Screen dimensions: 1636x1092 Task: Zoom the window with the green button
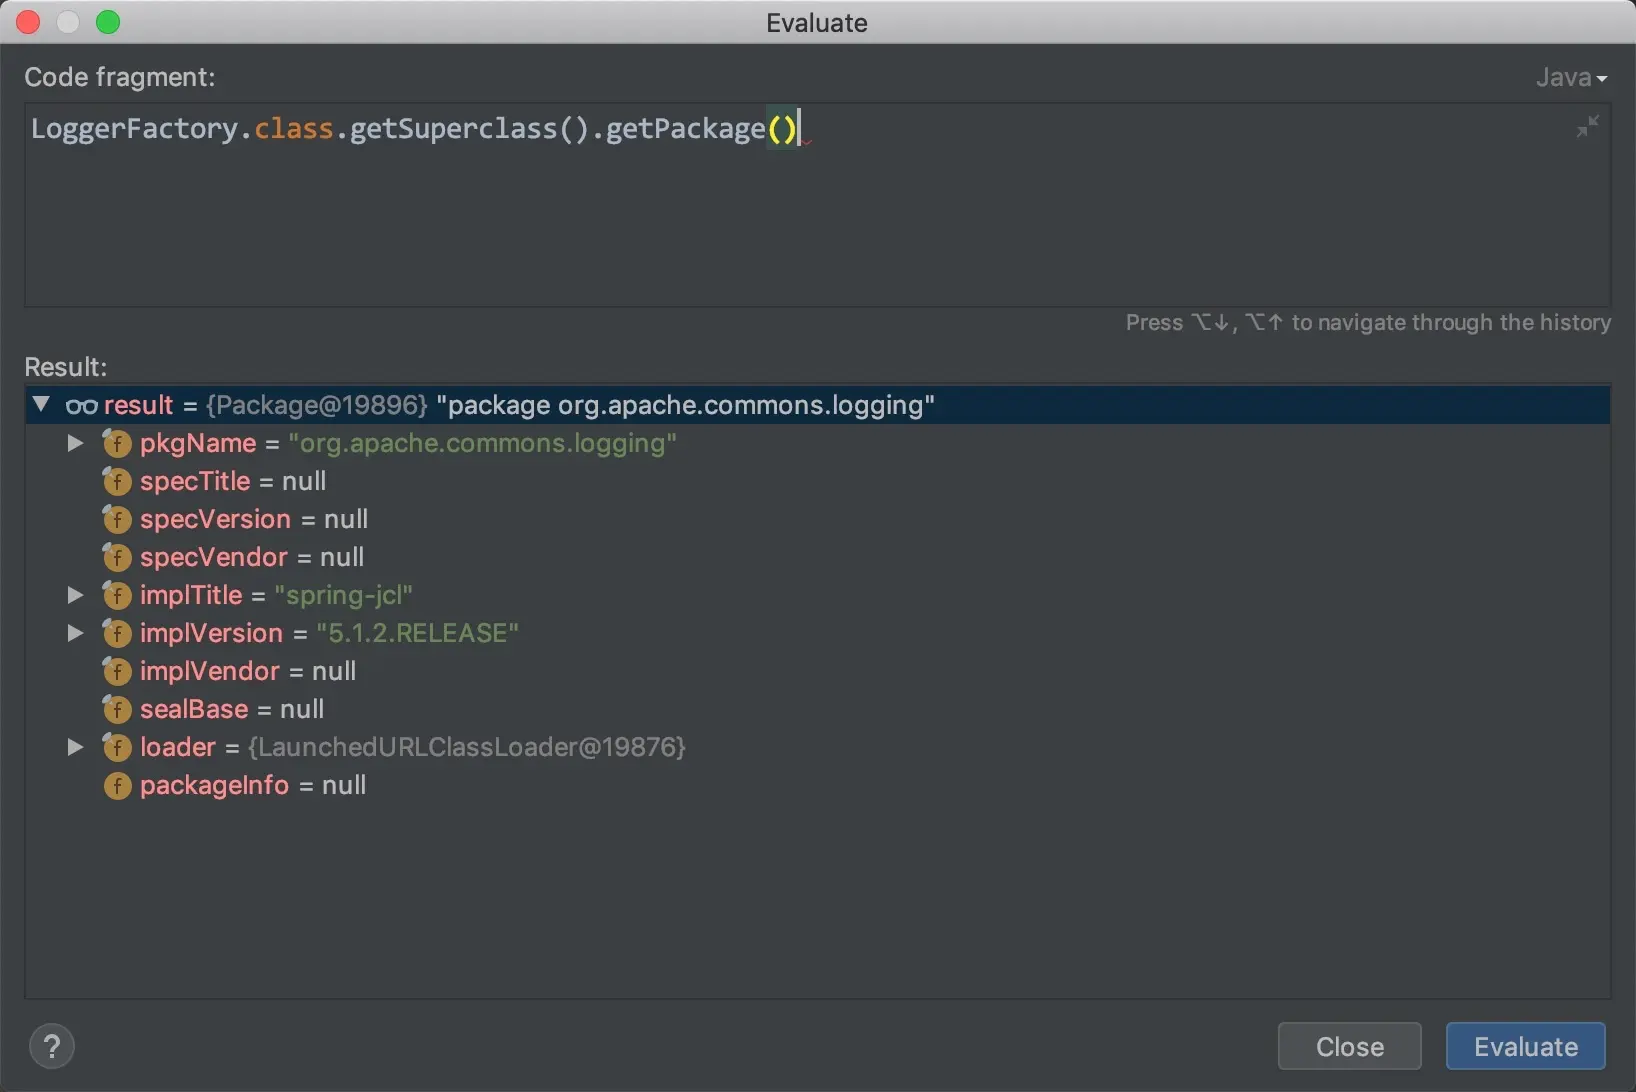[x=108, y=22]
